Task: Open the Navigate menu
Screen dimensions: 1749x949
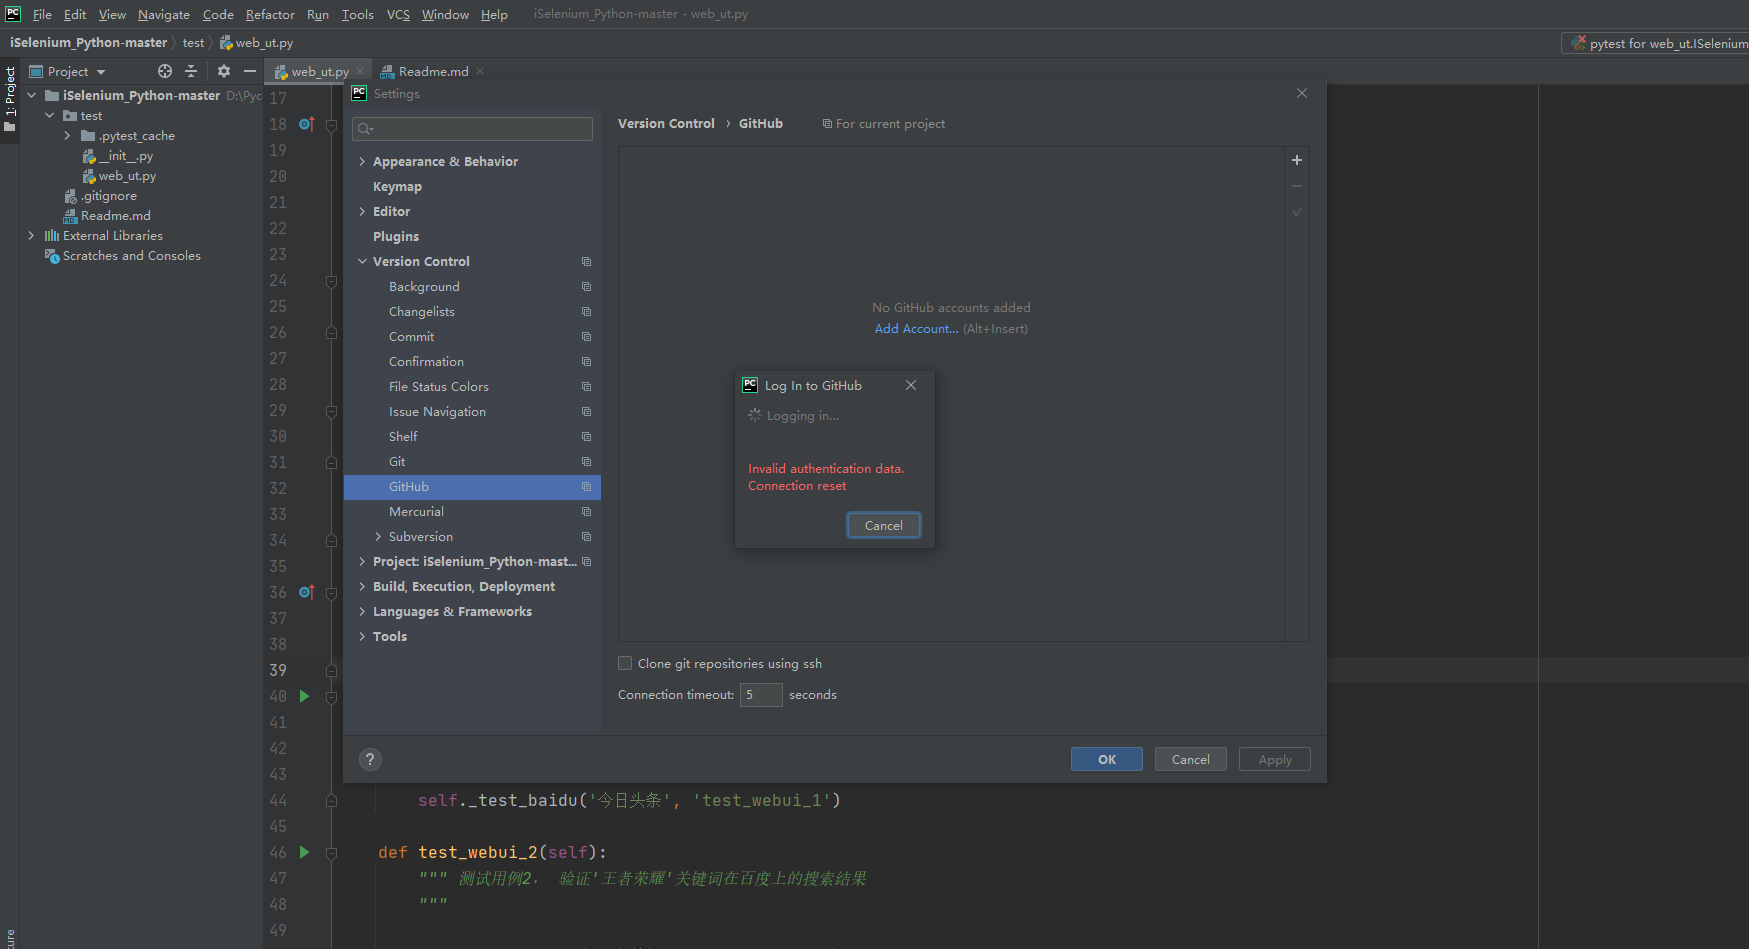Action: (x=164, y=14)
